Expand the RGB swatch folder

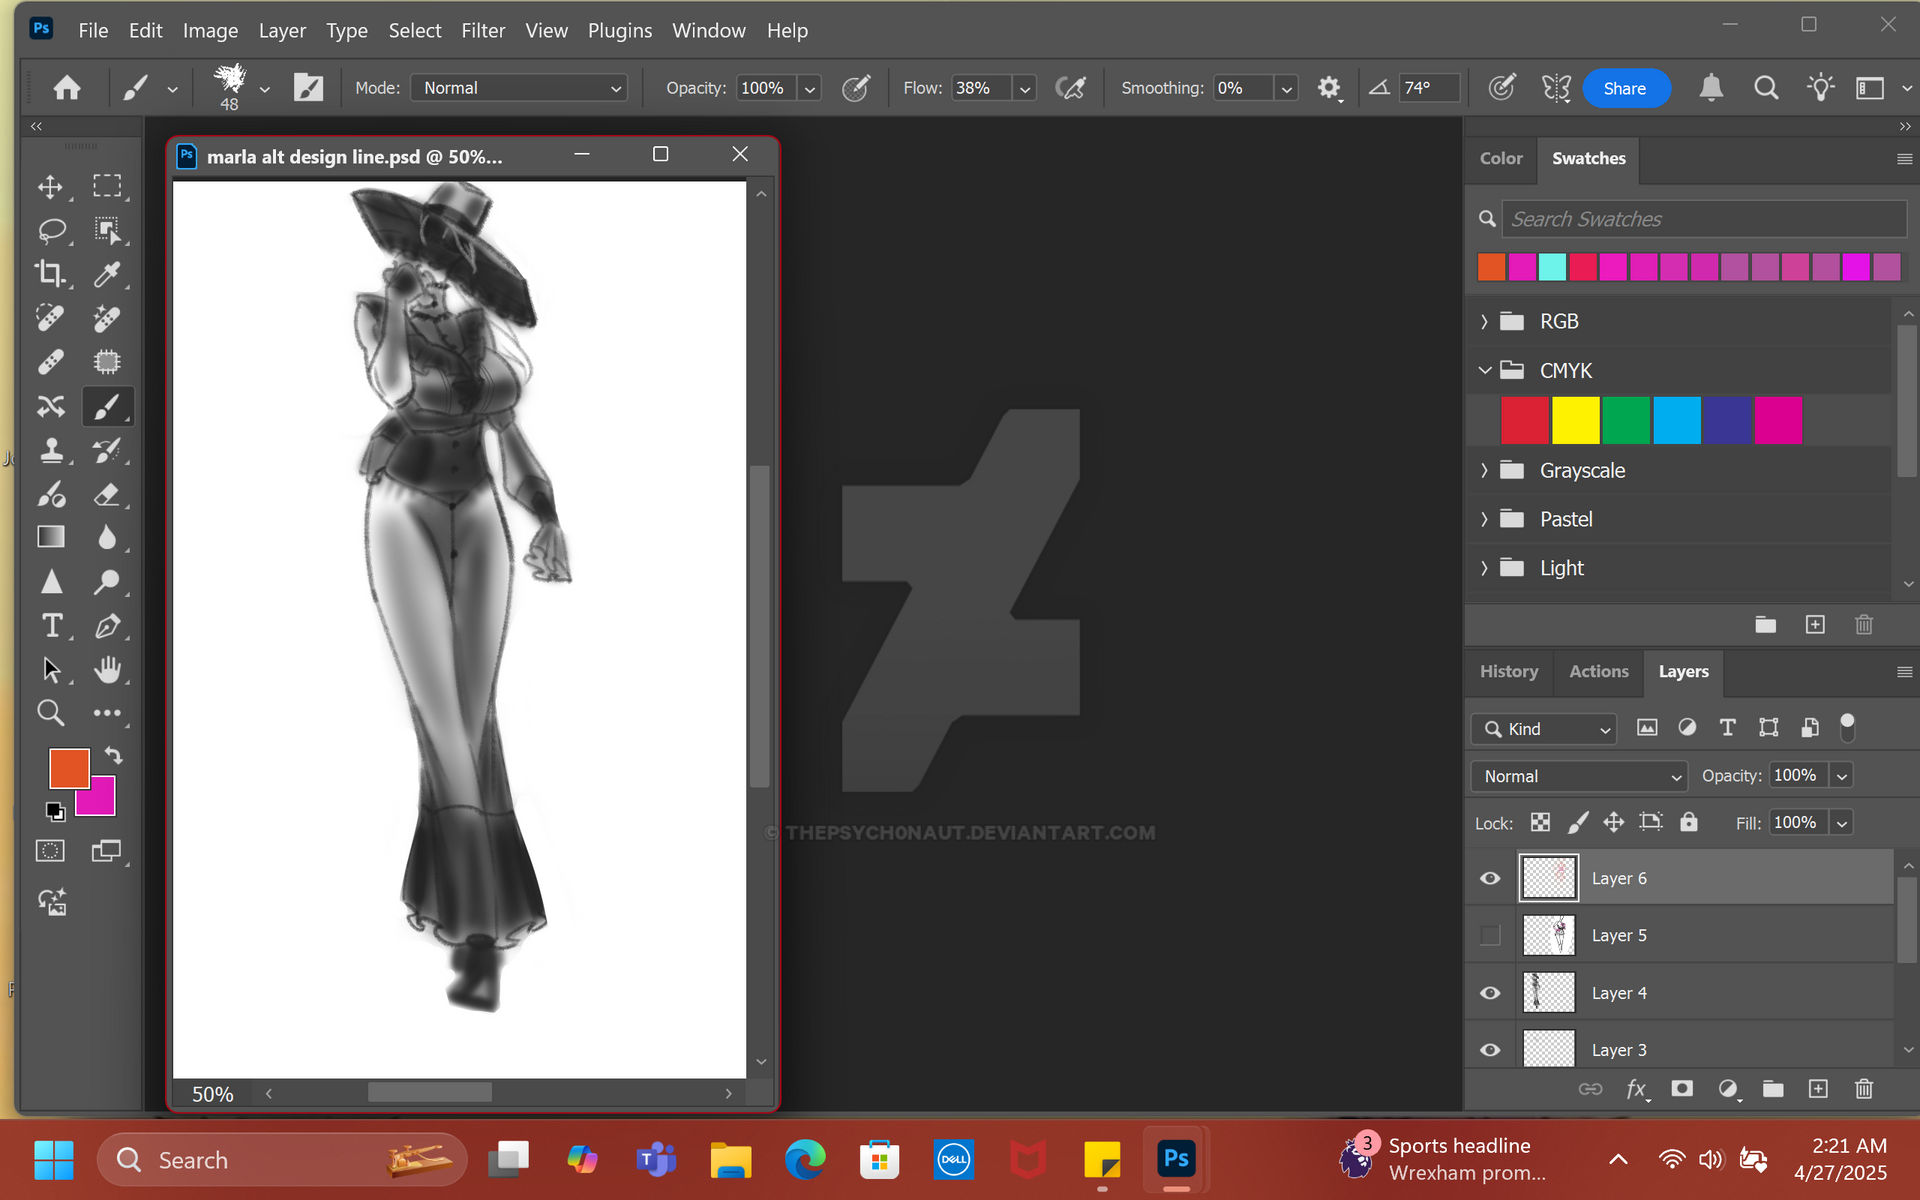pyautogui.click(x=1485, y=321)
